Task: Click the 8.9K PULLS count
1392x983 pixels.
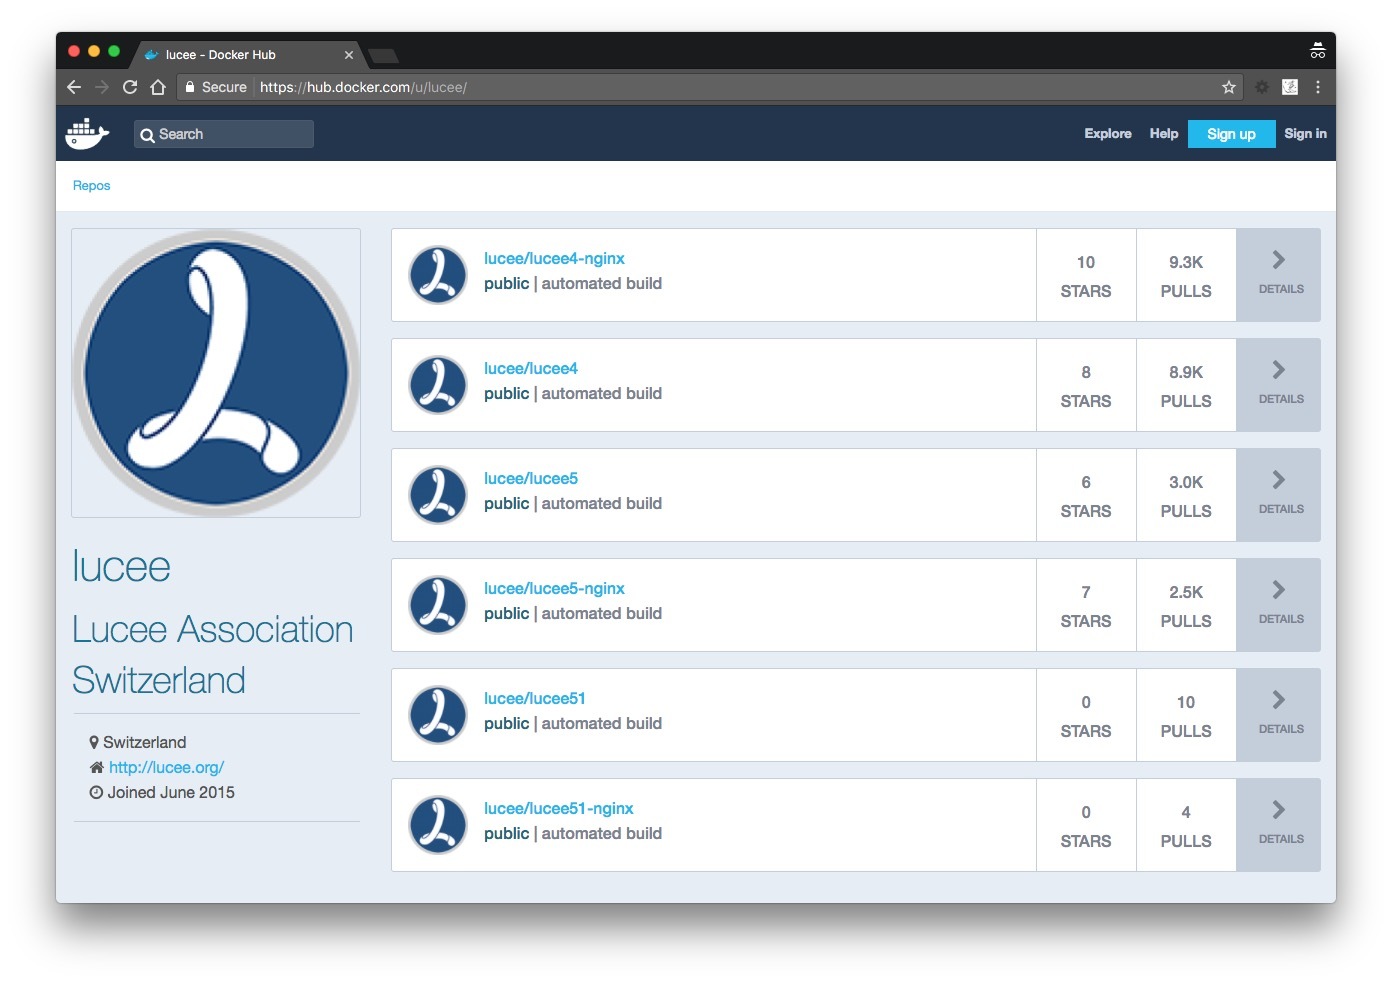Action: [1186, 386]
